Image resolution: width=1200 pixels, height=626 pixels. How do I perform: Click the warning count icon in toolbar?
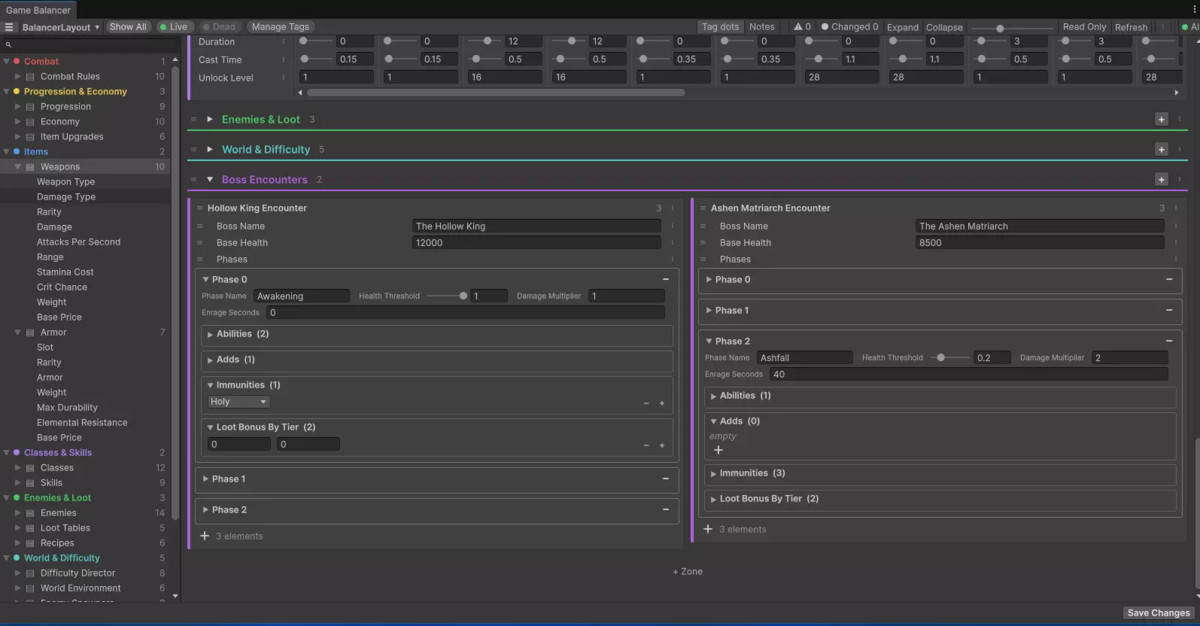[802, 27]
